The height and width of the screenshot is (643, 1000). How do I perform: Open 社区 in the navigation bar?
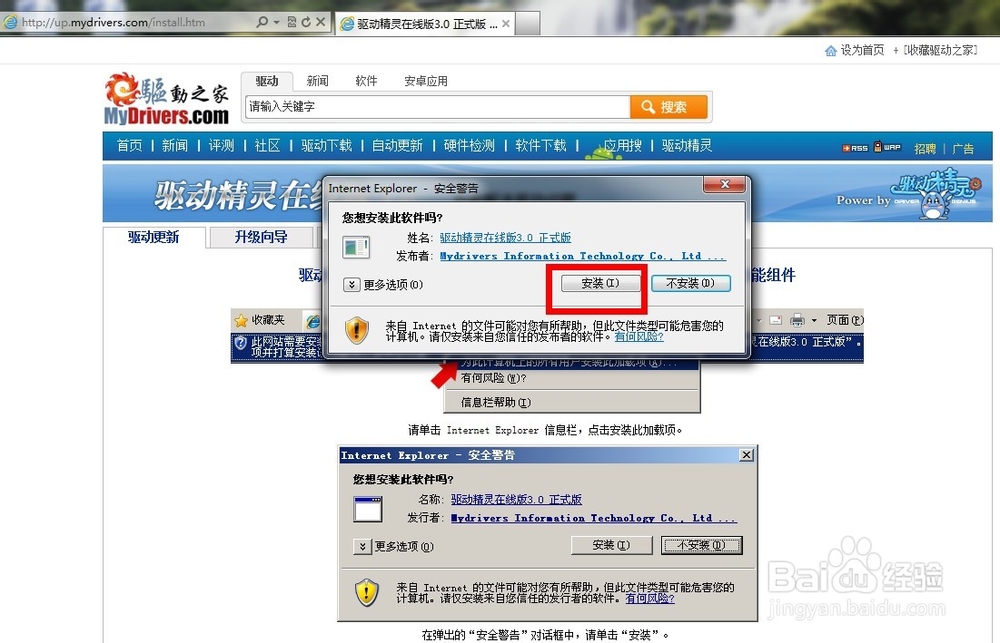(x=267, y=145)
